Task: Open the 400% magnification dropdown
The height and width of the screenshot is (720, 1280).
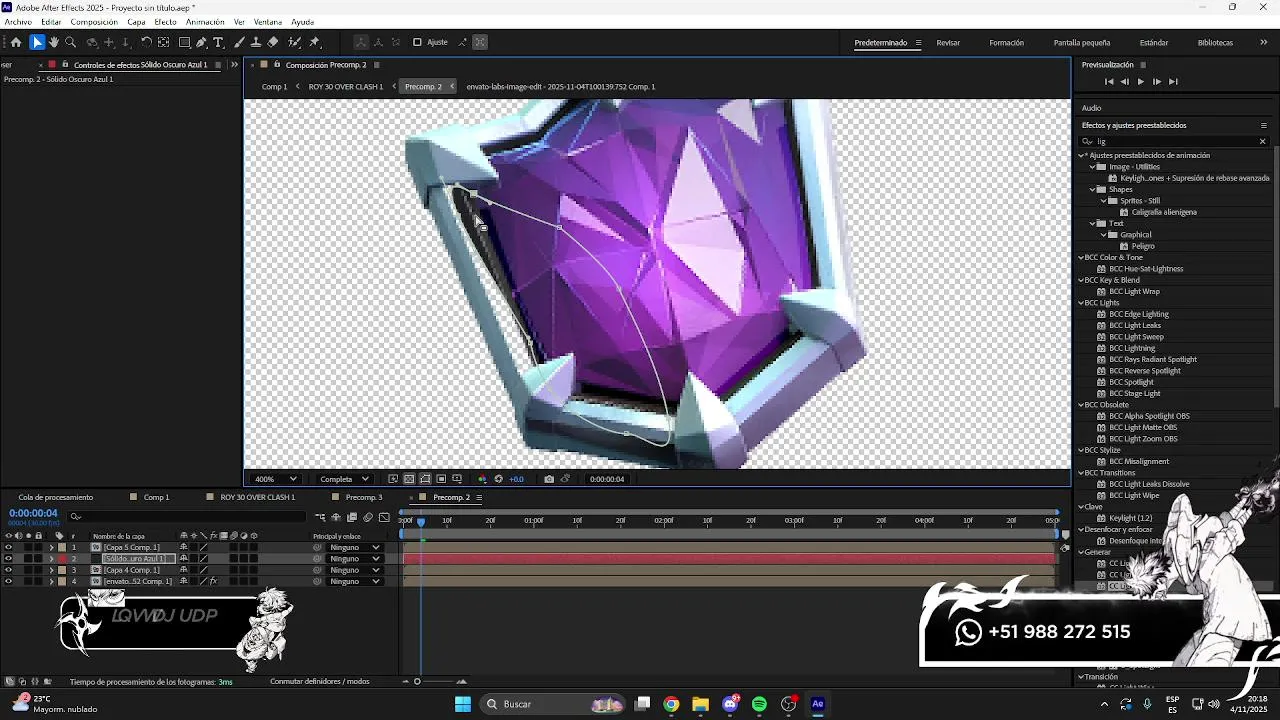Action: point(276,479)
